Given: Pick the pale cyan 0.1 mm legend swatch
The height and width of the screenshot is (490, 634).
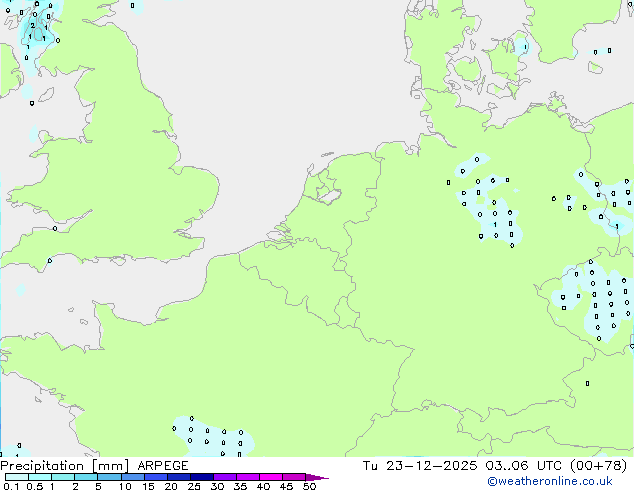Looking at the screenshot, I should pyautogui.click(x=15, y=478).
